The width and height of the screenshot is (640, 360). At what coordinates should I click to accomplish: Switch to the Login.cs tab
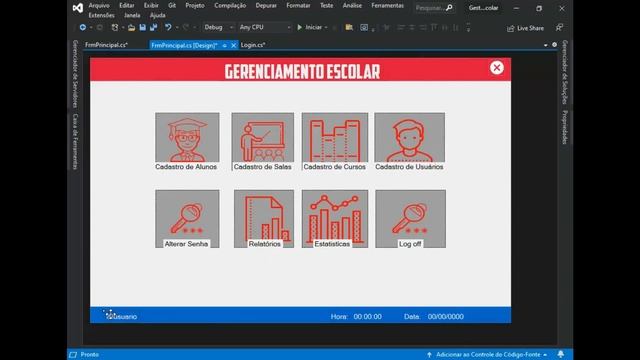[253, 45]
